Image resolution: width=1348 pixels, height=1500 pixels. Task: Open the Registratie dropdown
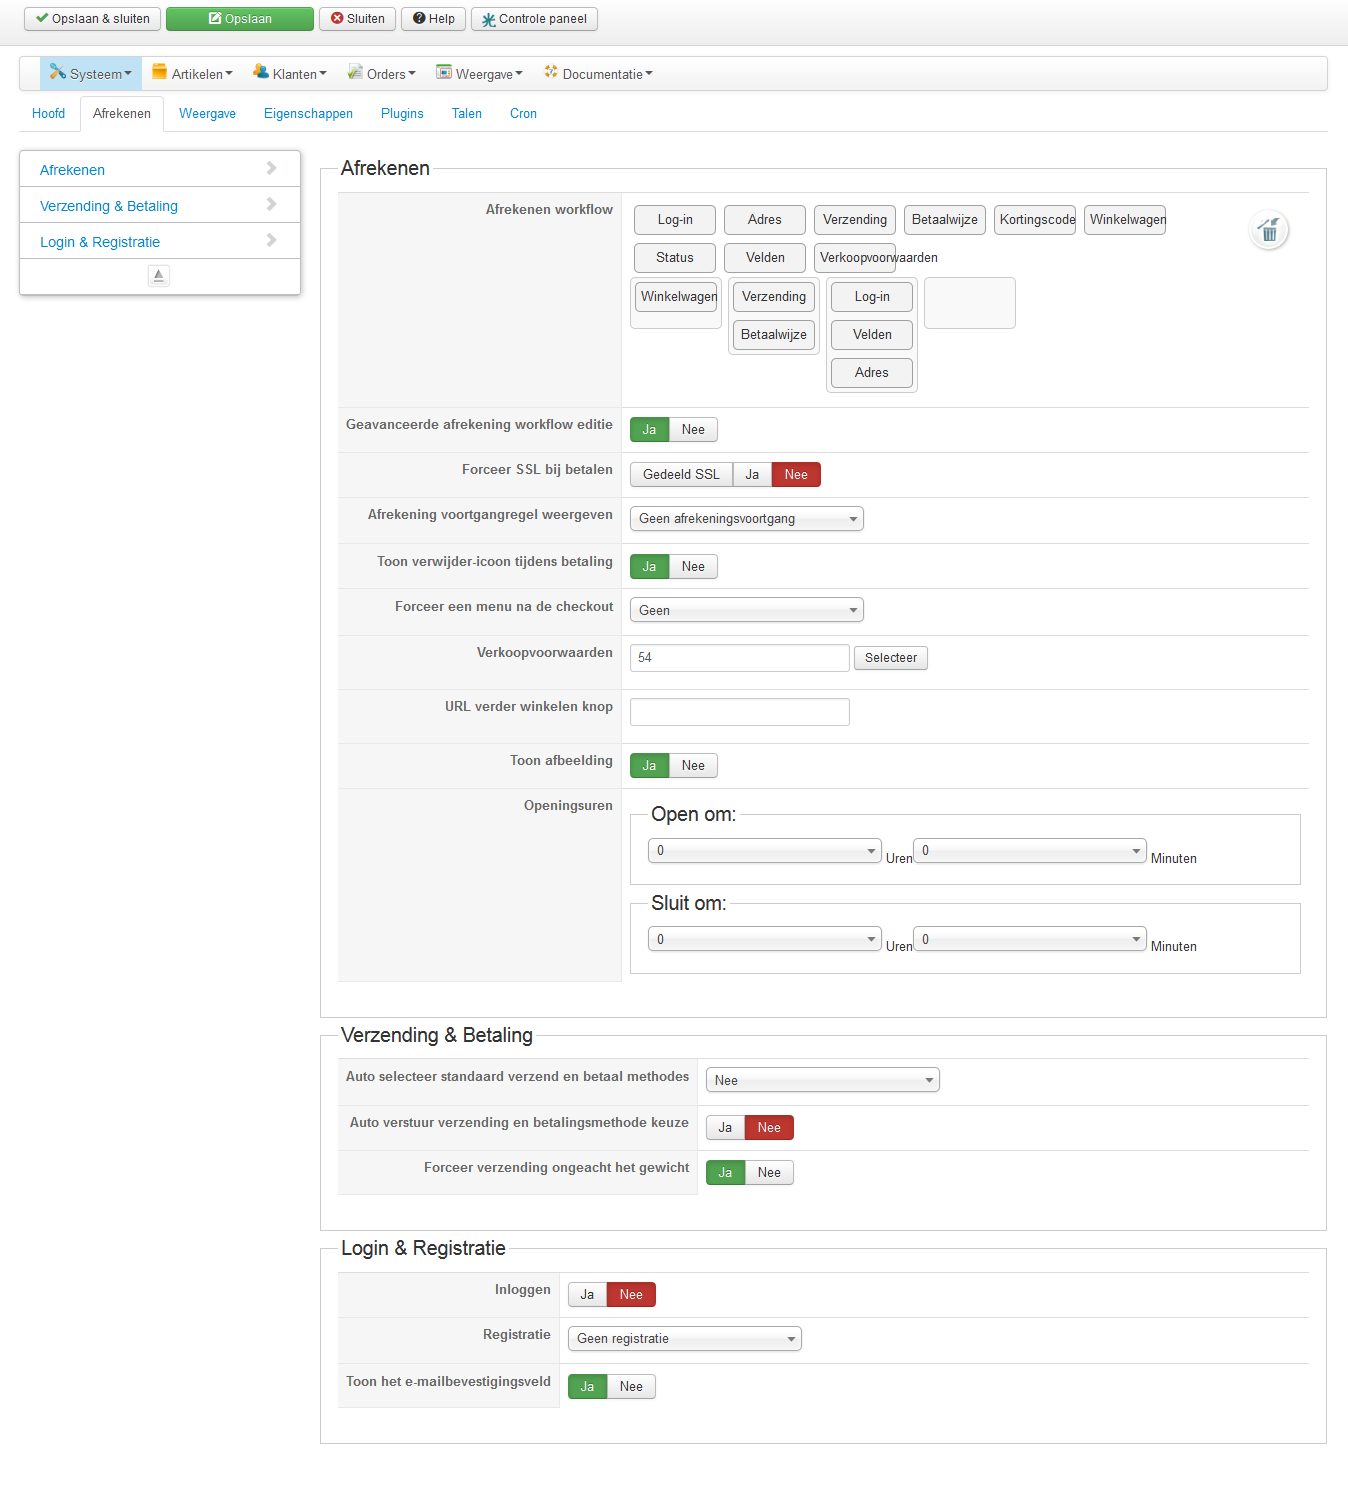[x=685, y=1339]
